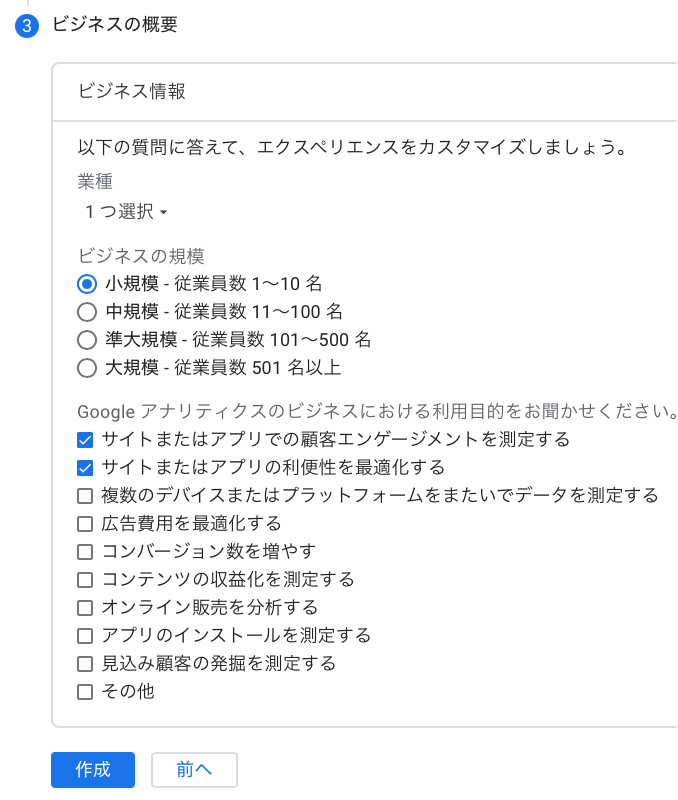Select 小規模 - 従業員数 1〜10 名 radio

[87, 284]
